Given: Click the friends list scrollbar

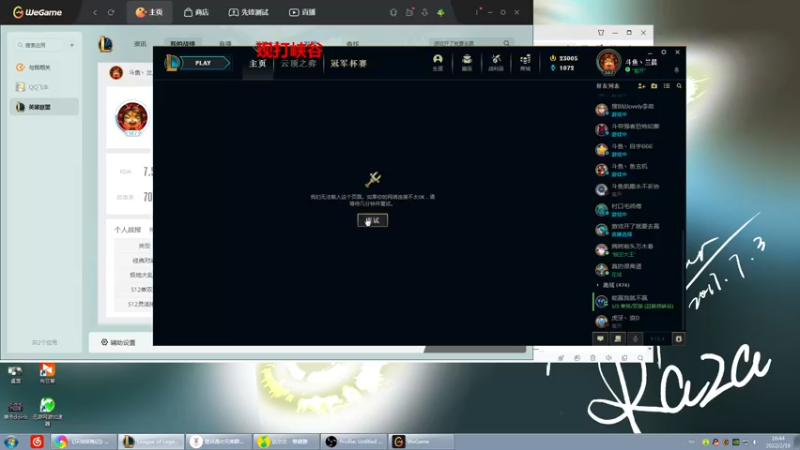Looking at the screenshot, I should click(683, 280).
